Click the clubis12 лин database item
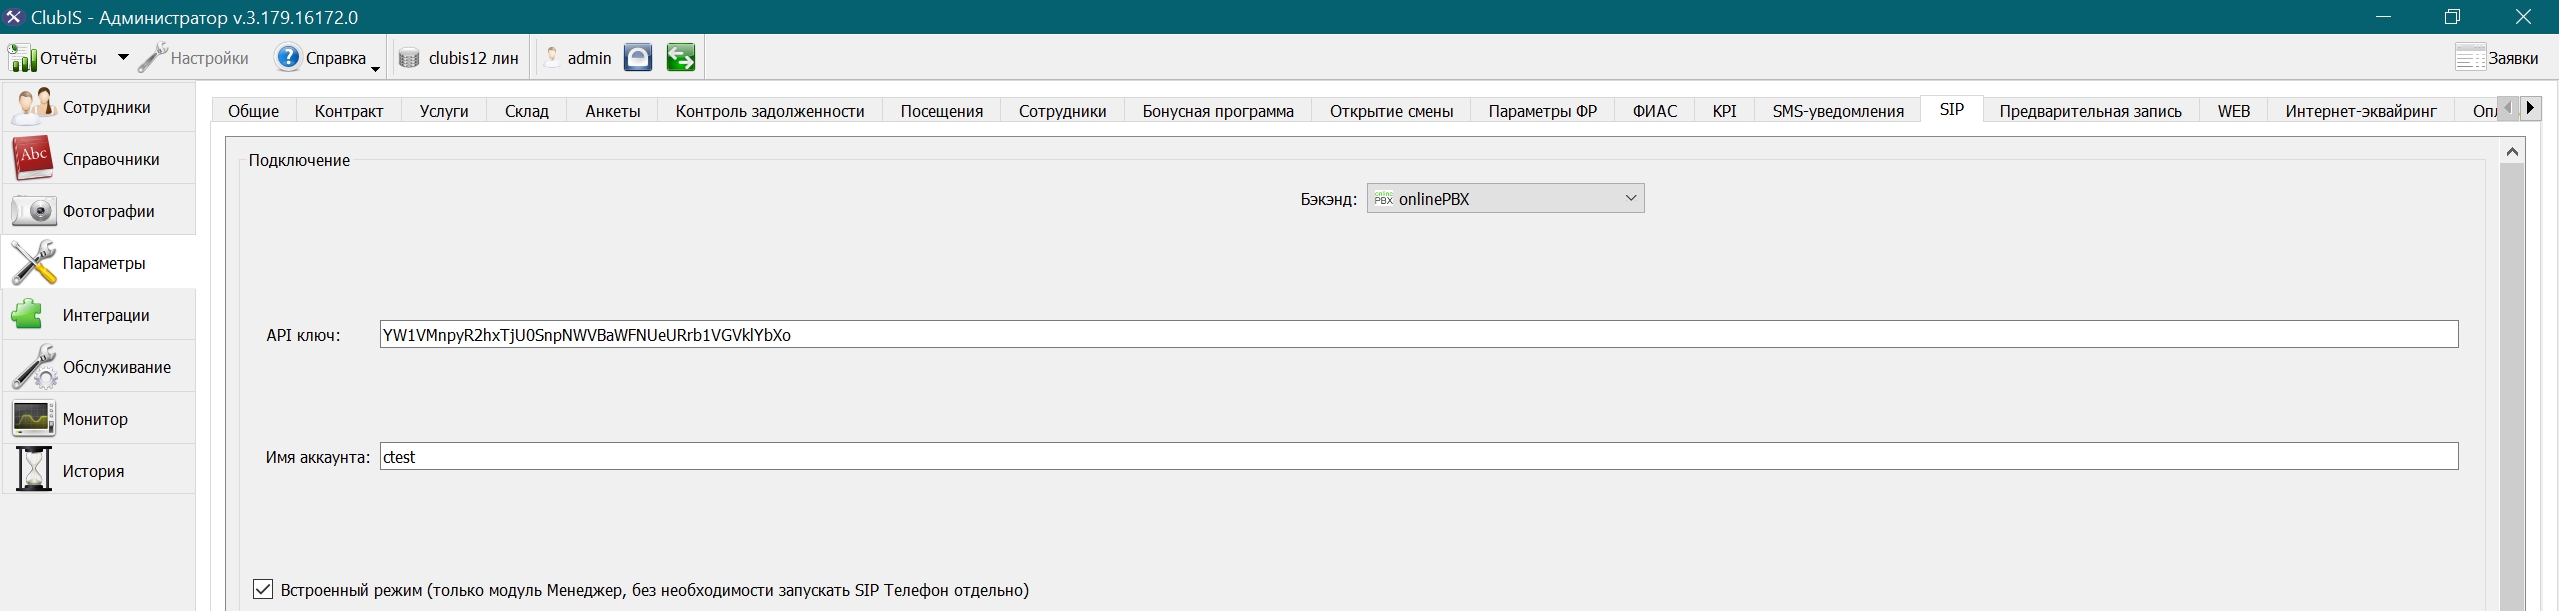 tap(458, 58)
